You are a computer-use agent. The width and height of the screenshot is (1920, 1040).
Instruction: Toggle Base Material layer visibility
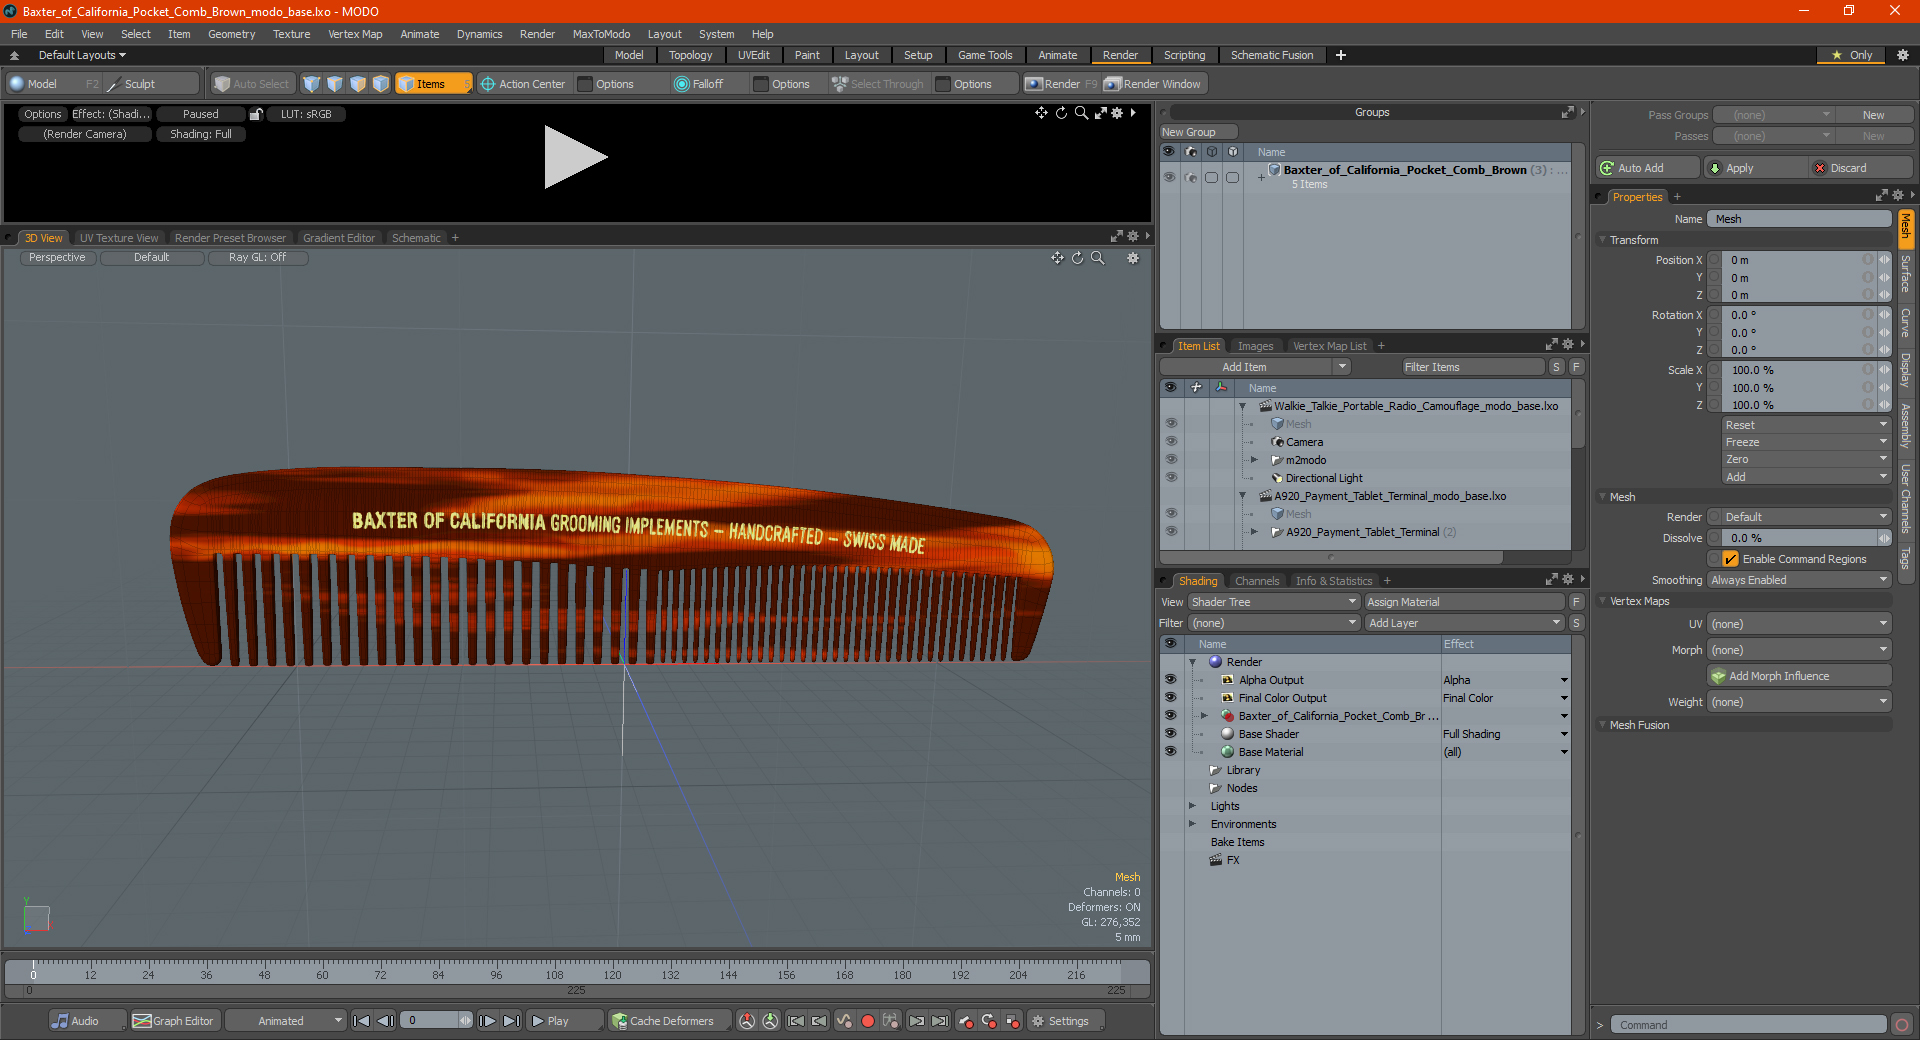point(1170,752)
